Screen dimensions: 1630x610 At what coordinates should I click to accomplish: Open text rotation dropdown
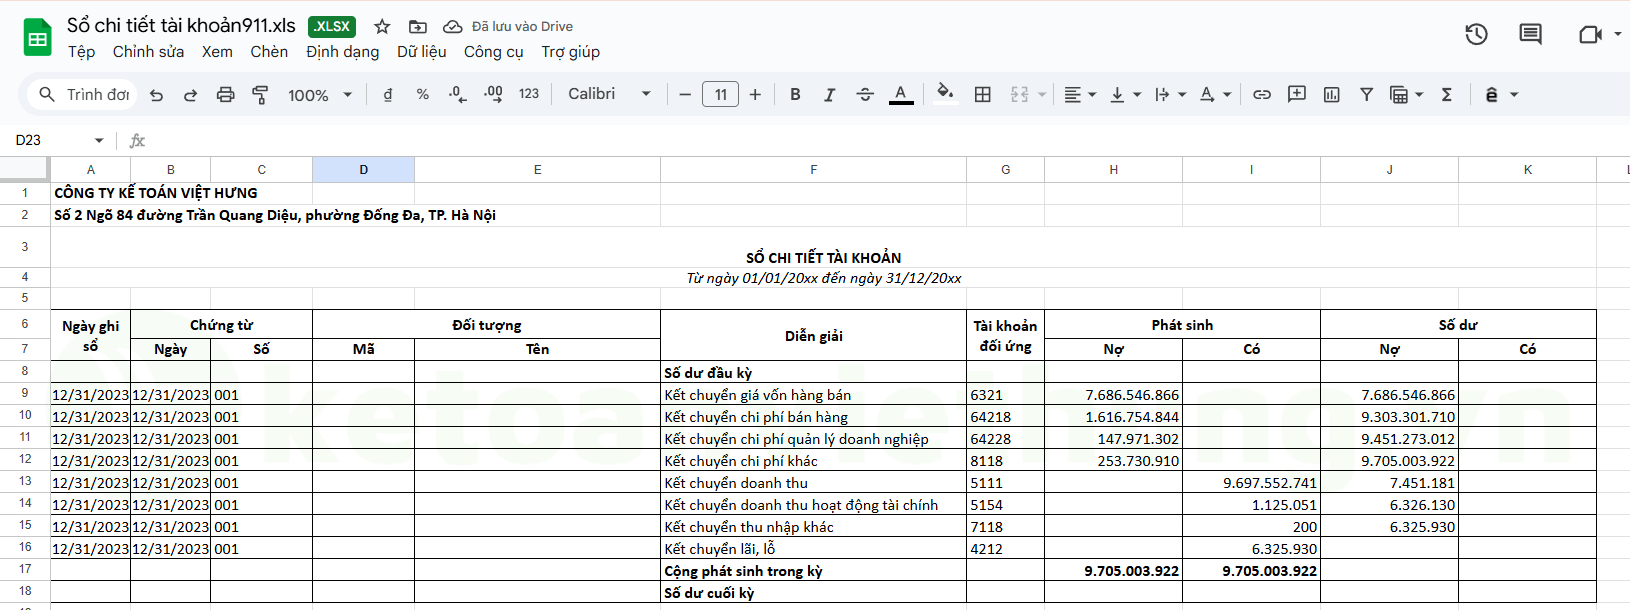pyautogui.click(x=1215, y=95)
